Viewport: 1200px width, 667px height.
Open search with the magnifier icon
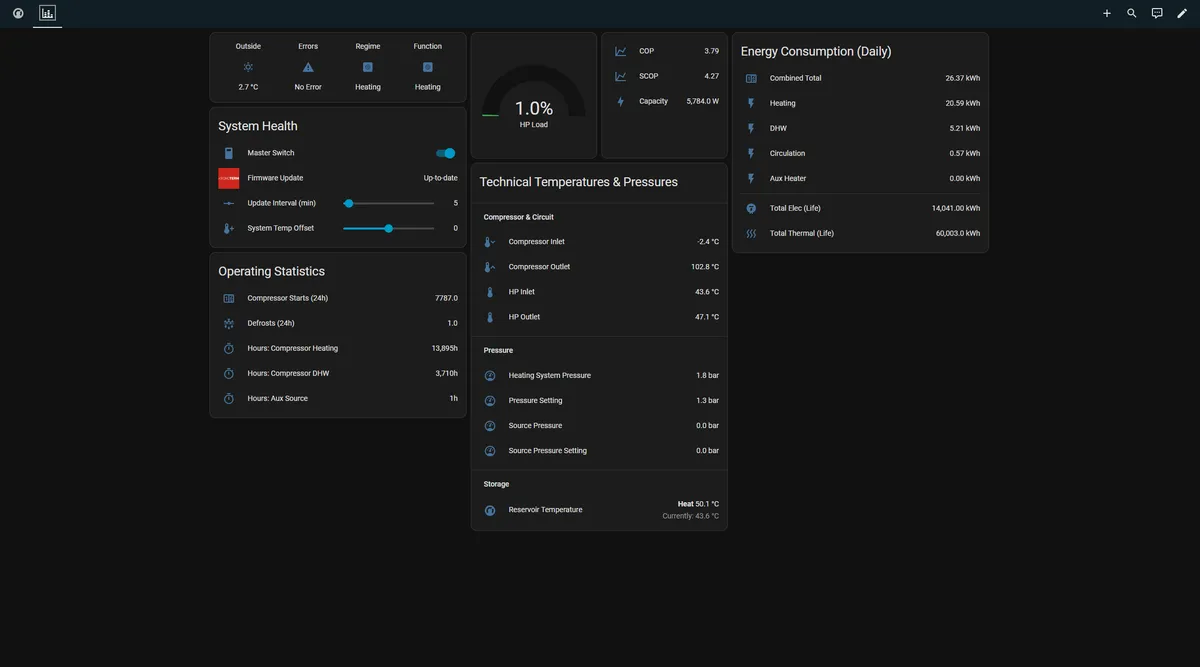tap(1132, 13)
